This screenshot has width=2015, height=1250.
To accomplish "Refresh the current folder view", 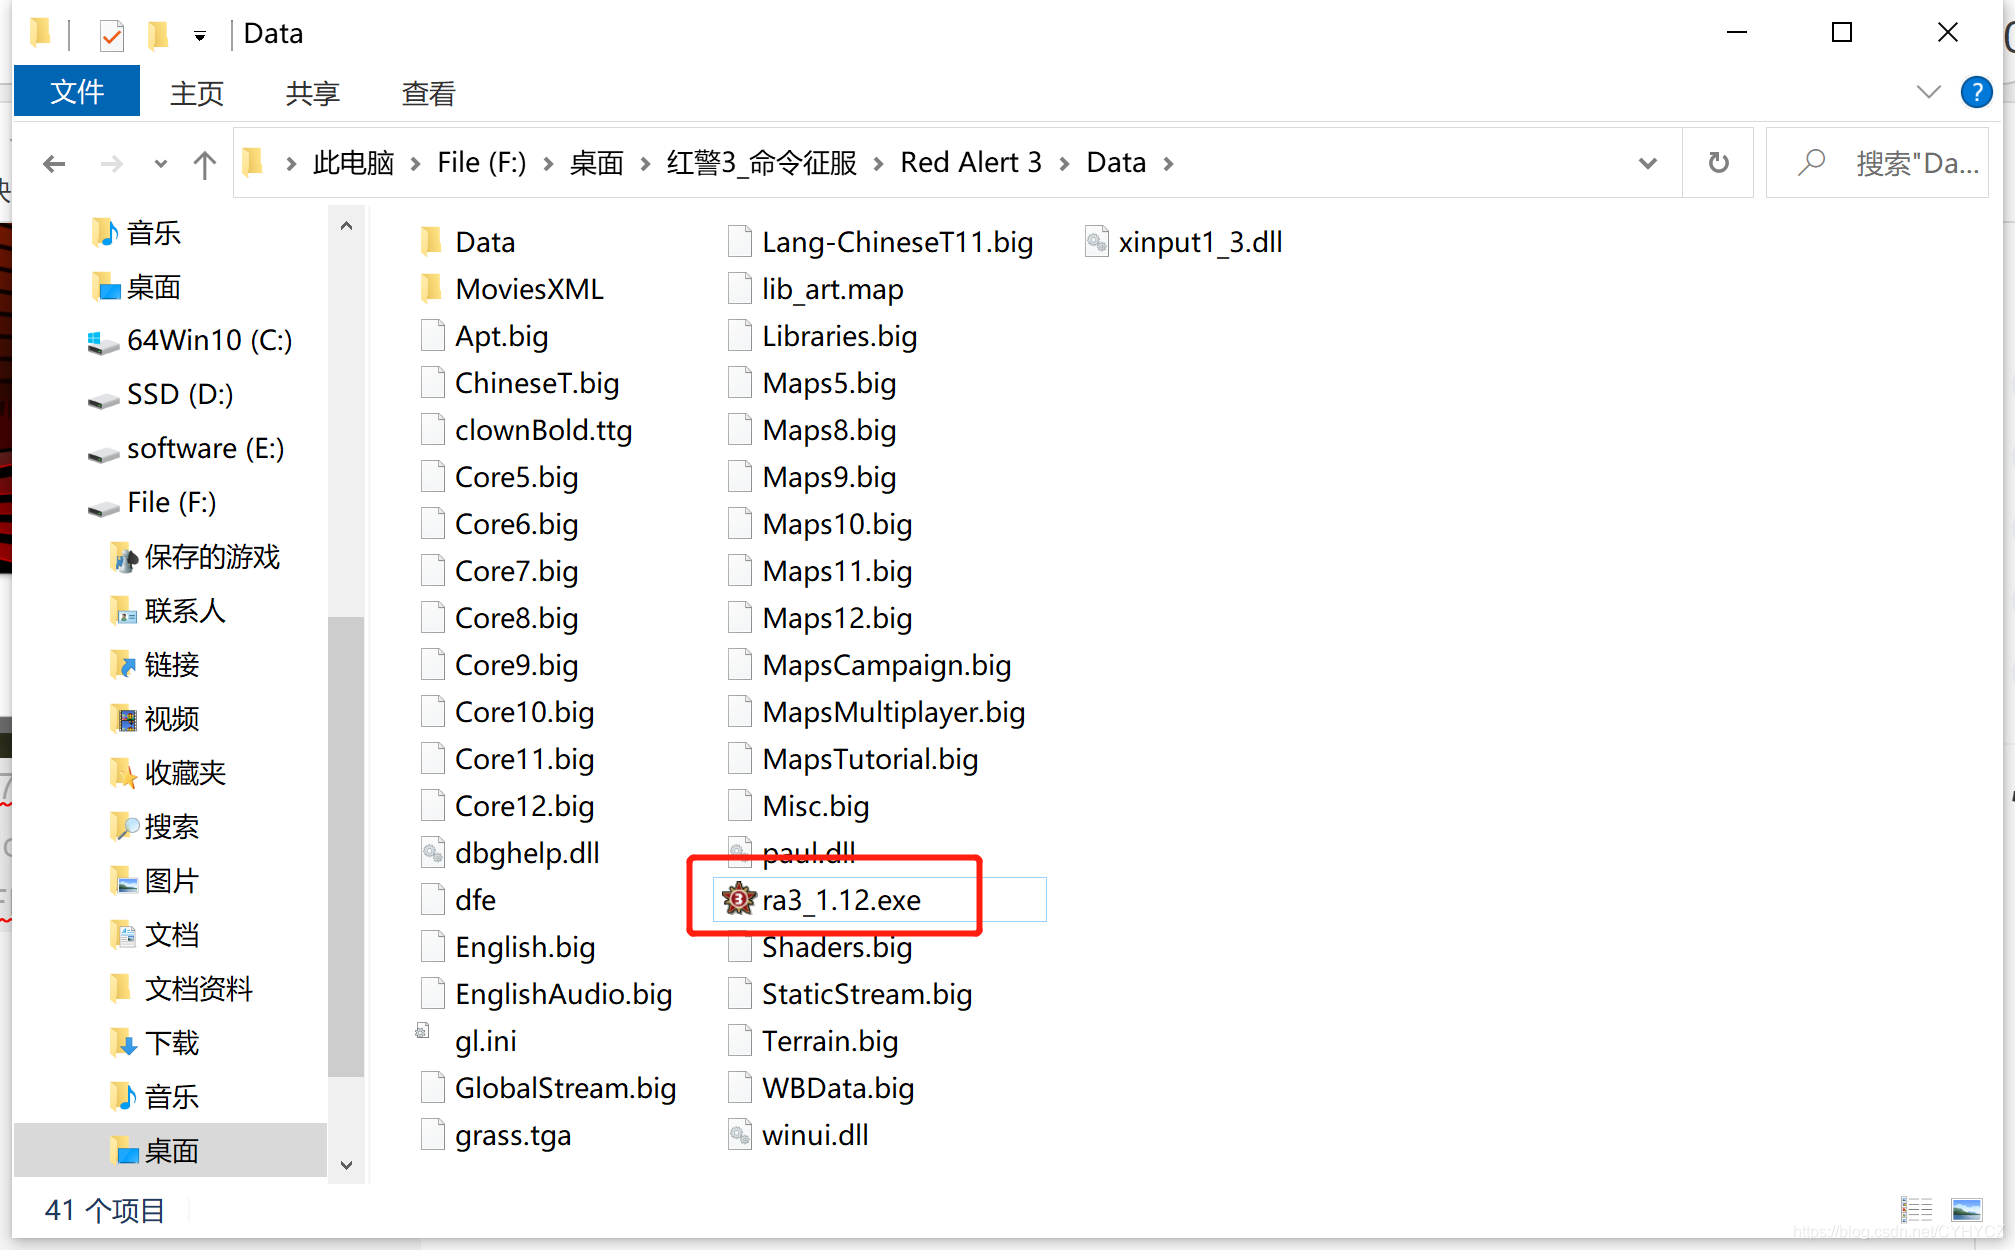I will tap(1718, 162).
